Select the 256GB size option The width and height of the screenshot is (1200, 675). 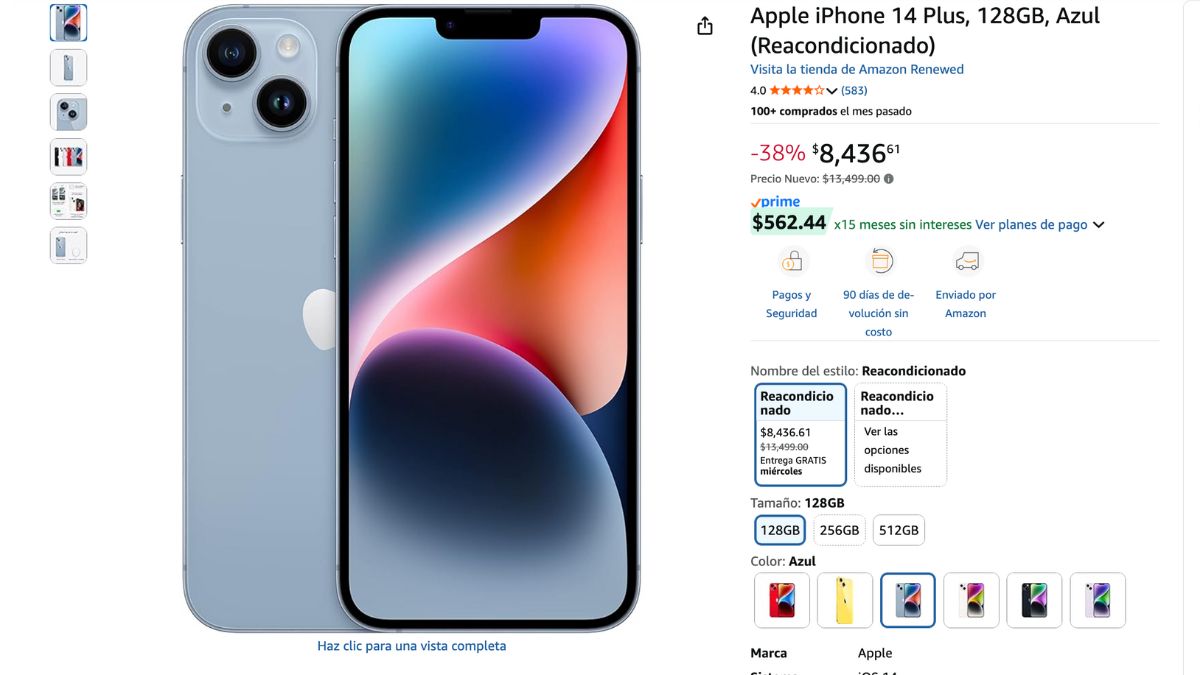coord(839,530)
